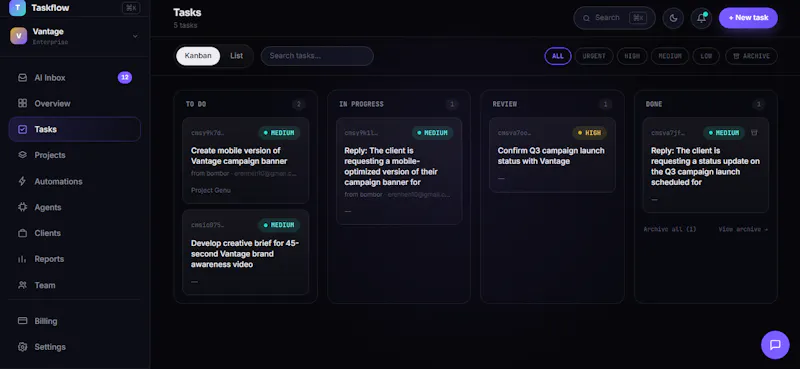Open the Settings label in the sidebar
Viewport: 800px width, 369px height.
click(x=50, y=347)
